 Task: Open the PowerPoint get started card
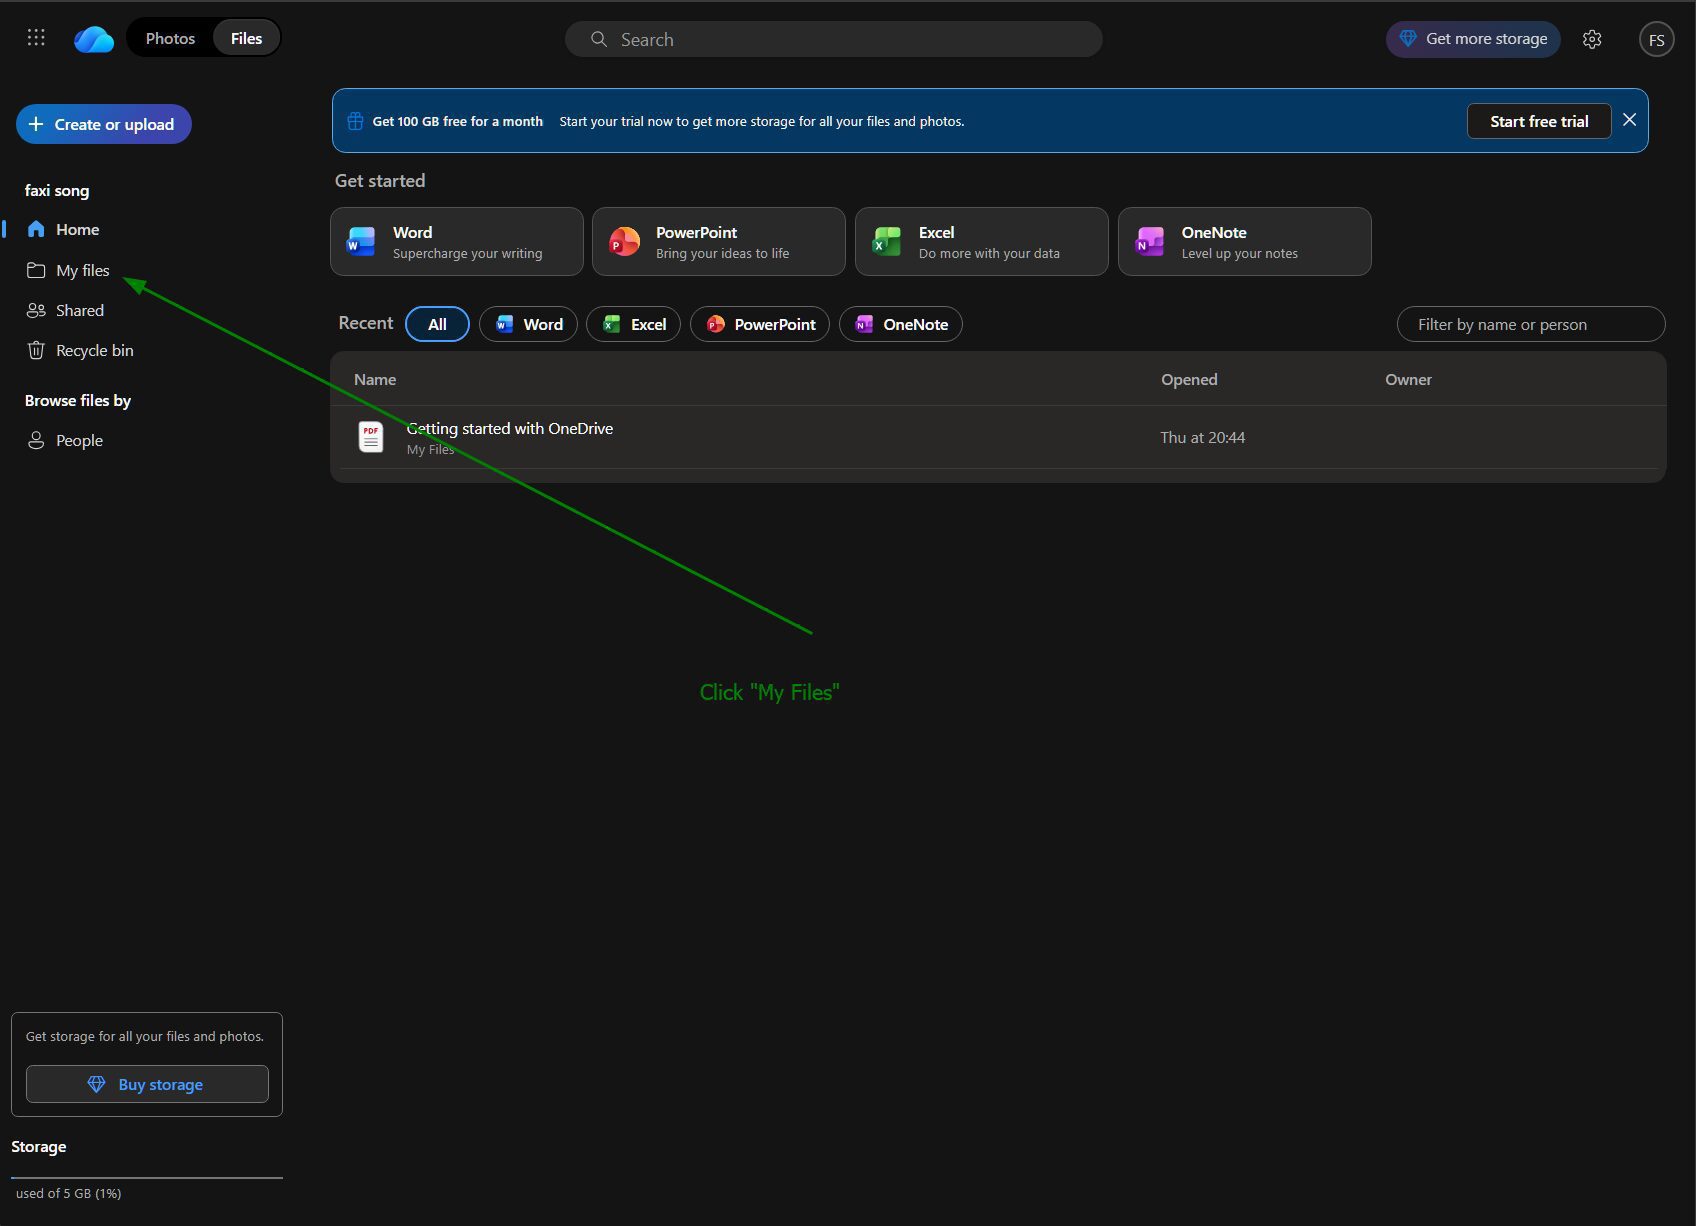click(719, 241)
